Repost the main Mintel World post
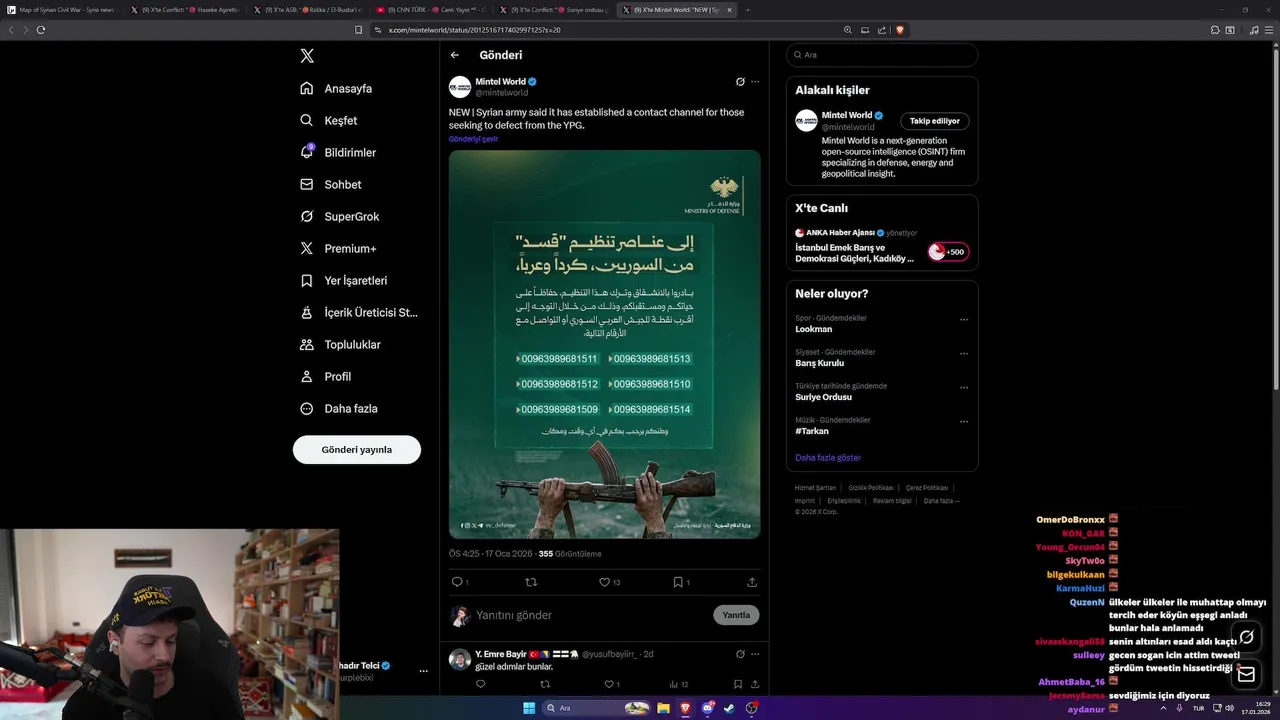This screenshot has height=720, width=1280. (531, 582)
